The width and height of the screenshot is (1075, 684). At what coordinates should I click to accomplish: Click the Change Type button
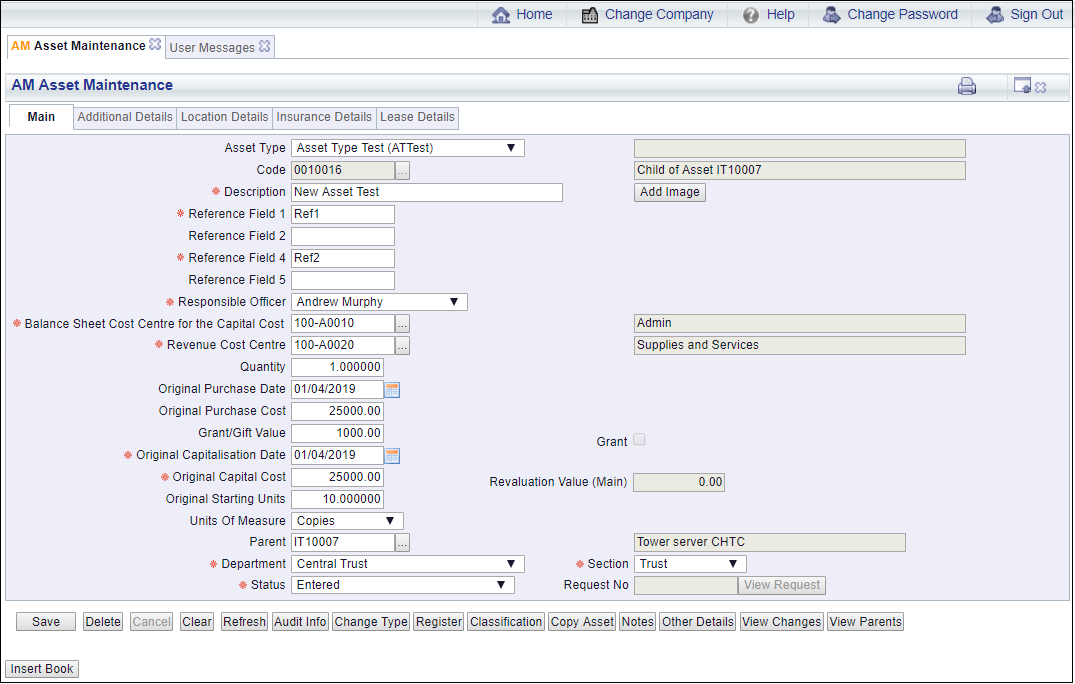[x=371, y=622]
